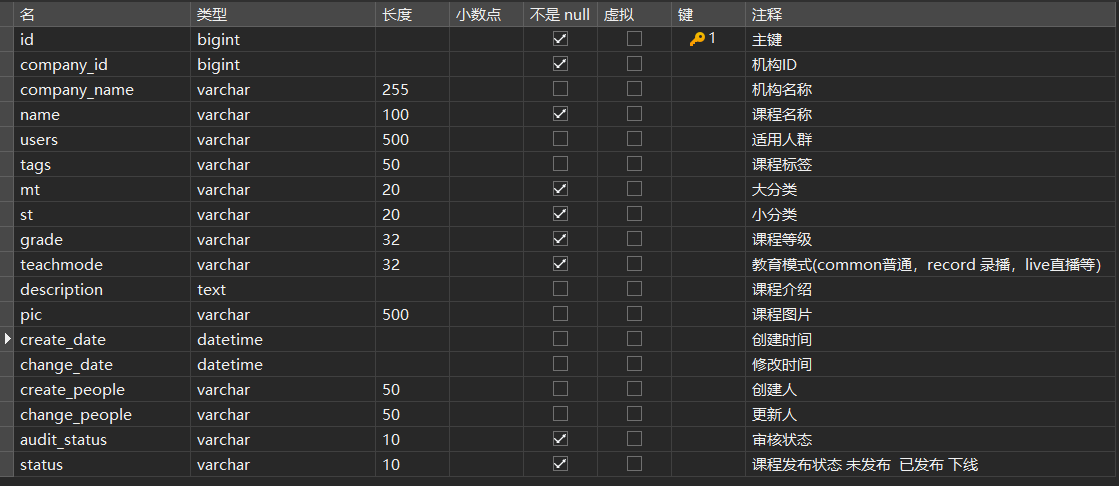
Task: Click length 500 of users field
Action: [395, 140]
